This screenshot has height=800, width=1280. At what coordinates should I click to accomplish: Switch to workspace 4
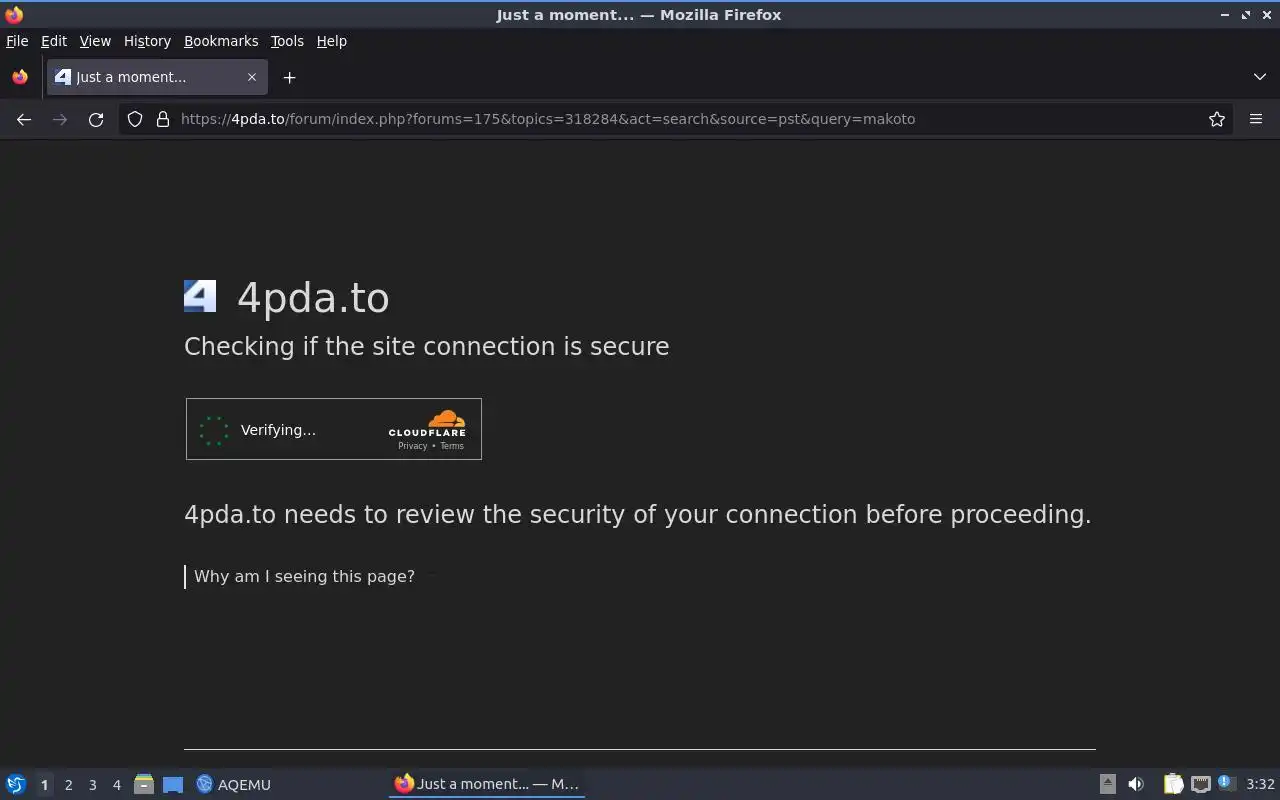click(x=116, y=785)
